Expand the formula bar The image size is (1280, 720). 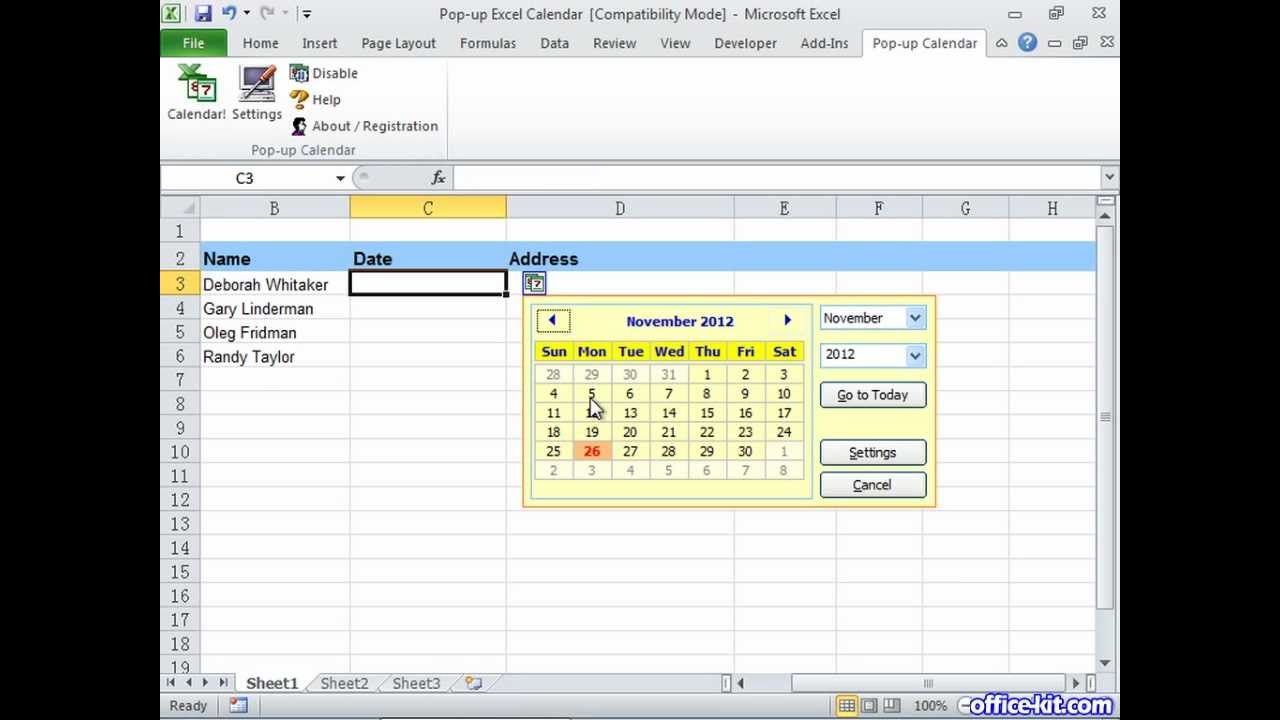1109,178
